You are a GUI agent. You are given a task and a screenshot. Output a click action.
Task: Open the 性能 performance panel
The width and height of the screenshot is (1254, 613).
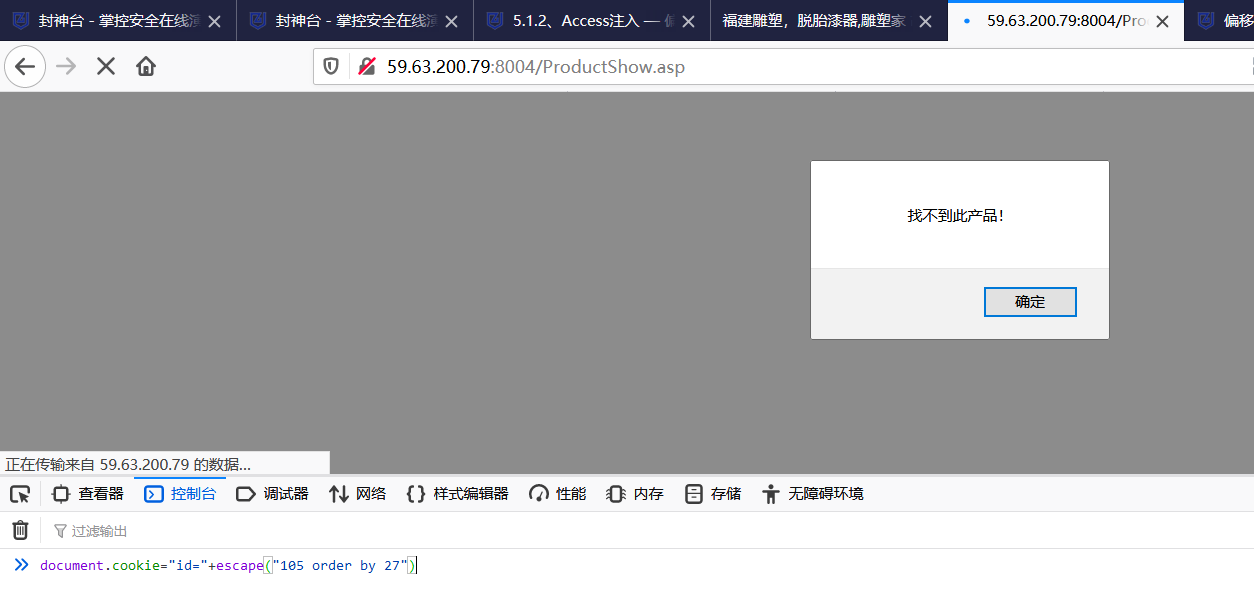(x=558, y=494)
